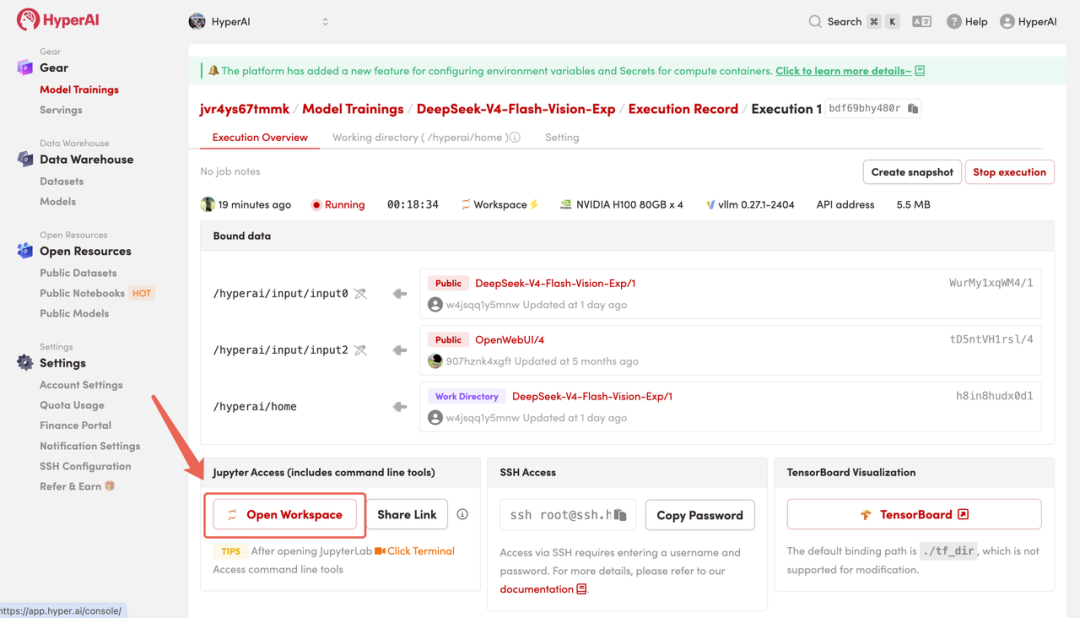Open Servings in the sidebar
1080x618 pixels.
[x=61, y=110]
